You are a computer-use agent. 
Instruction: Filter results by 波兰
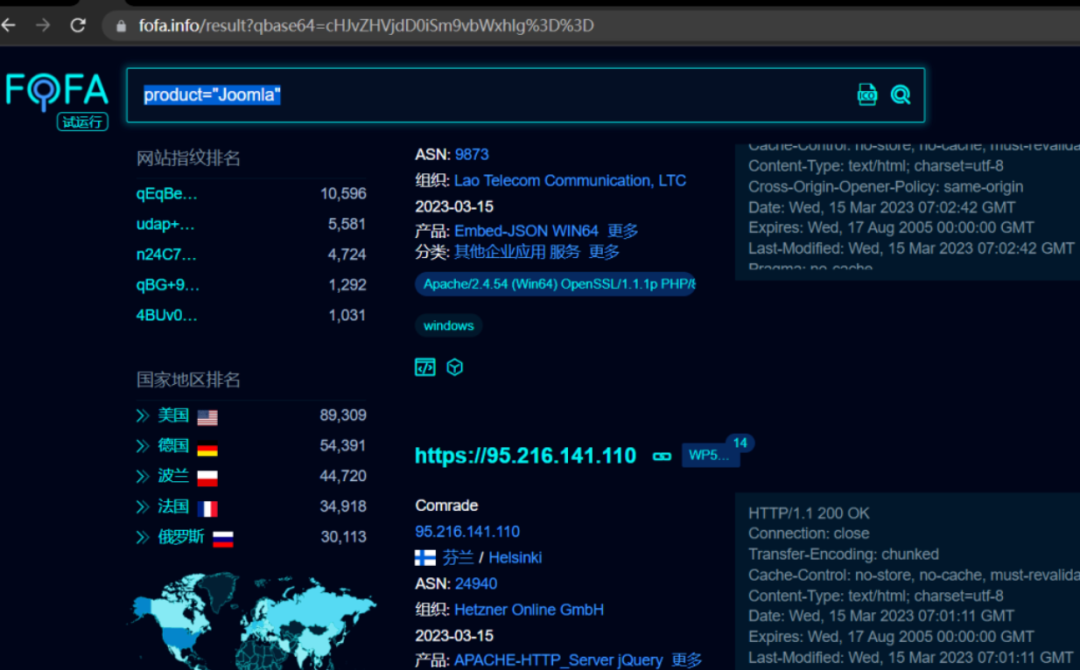173,476
